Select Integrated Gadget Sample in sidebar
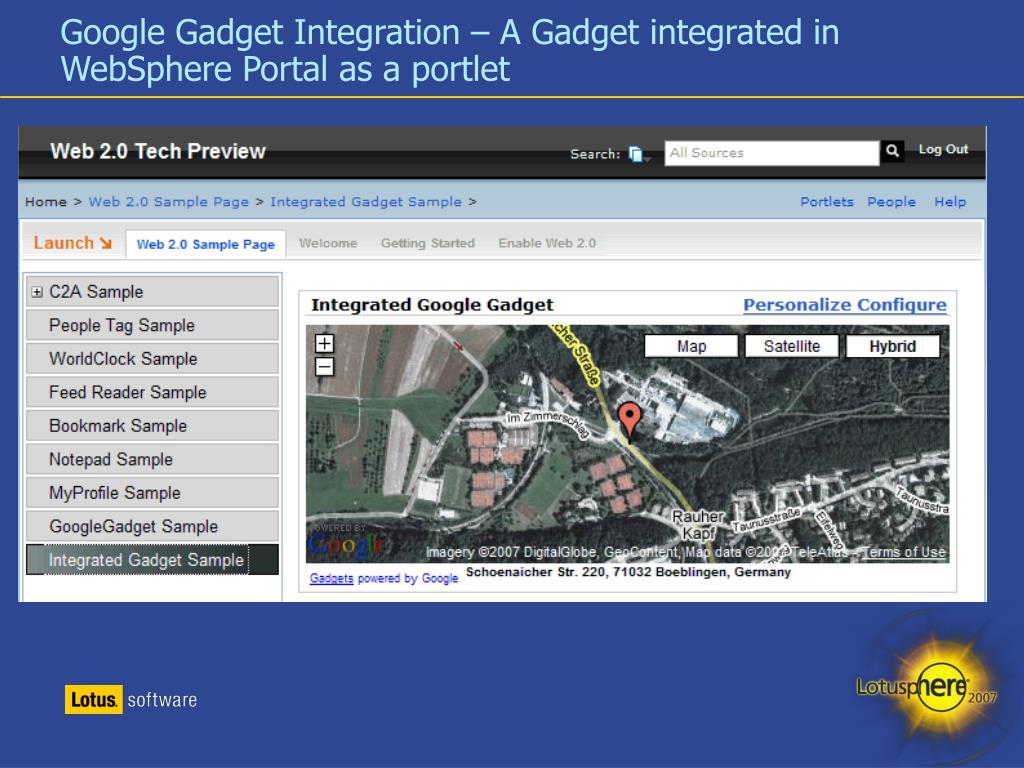 [x=152, y=560]
